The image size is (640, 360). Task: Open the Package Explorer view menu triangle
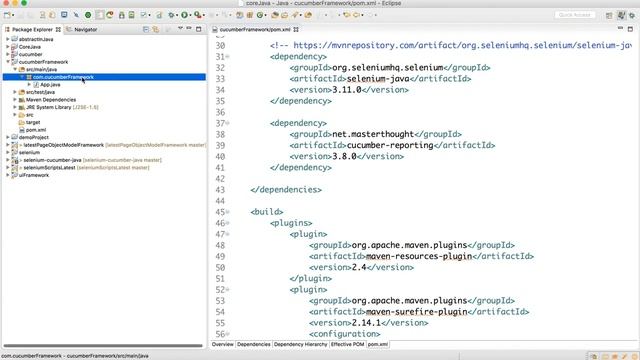point(180,29)
